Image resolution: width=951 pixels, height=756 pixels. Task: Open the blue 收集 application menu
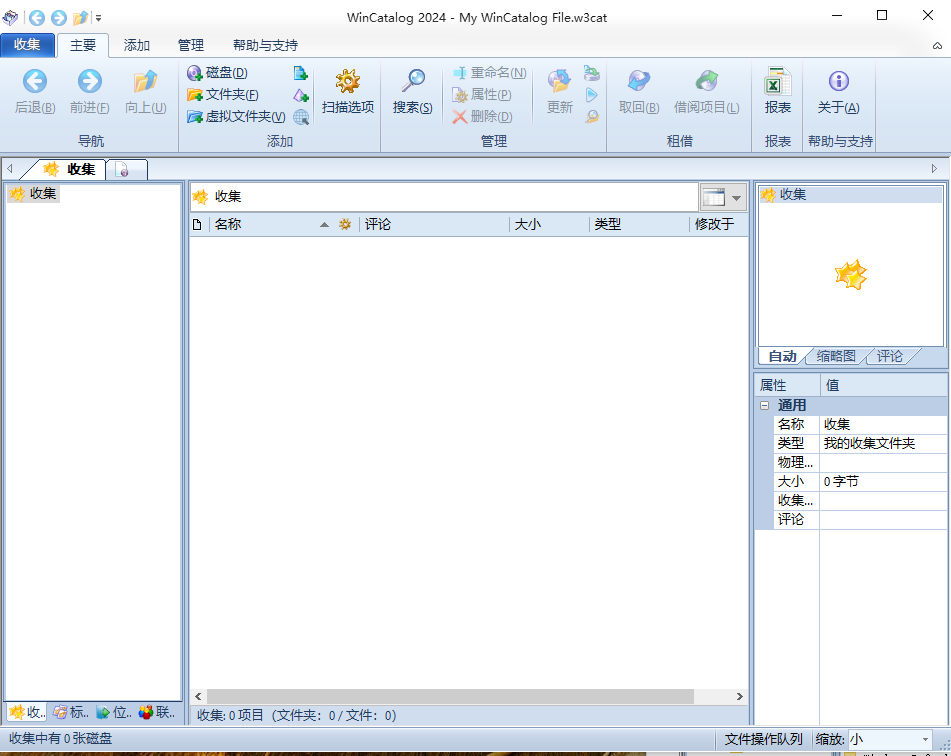point(28,45)
